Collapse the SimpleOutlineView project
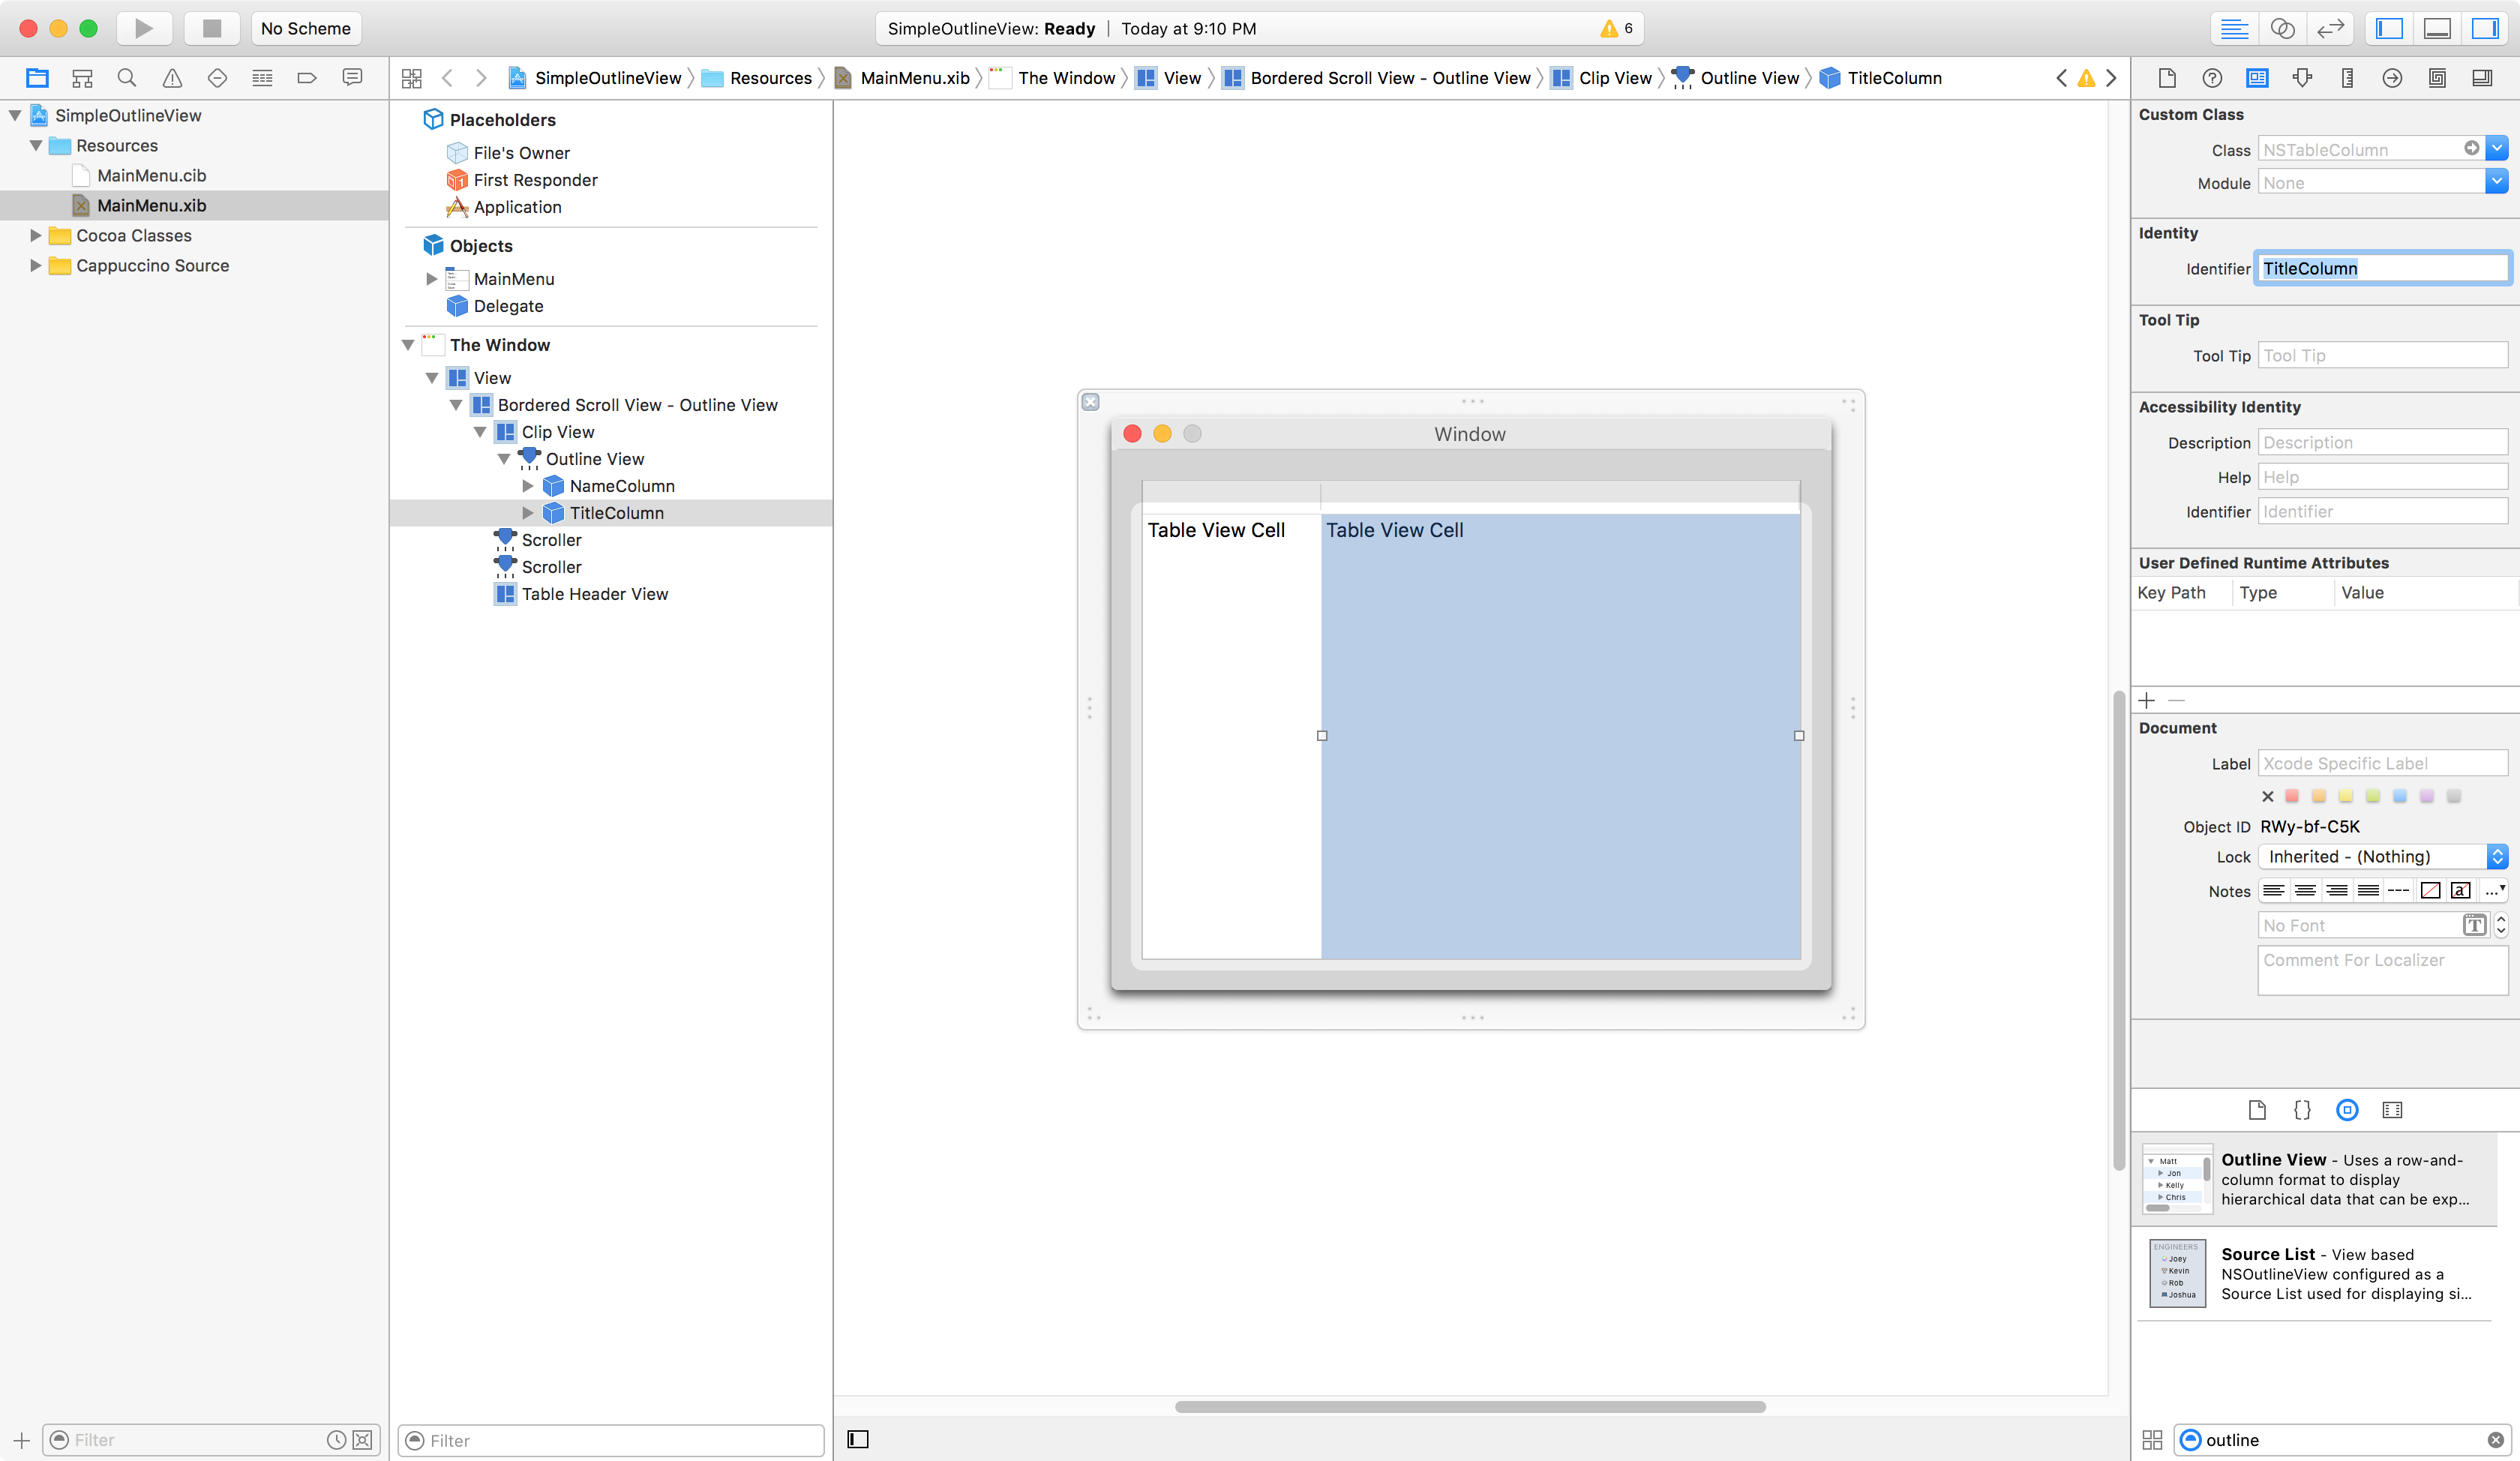 [x=15, y=115]
